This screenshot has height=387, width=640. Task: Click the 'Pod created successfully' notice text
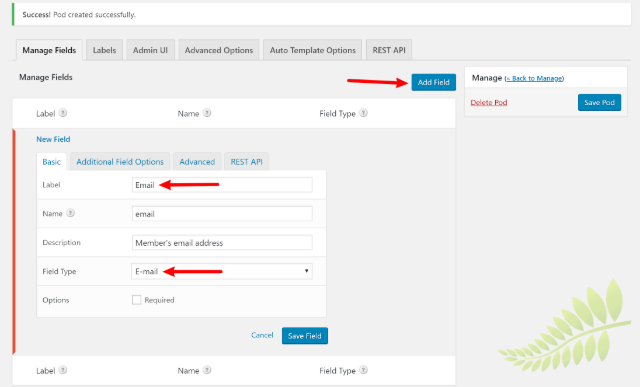point(94,15)
